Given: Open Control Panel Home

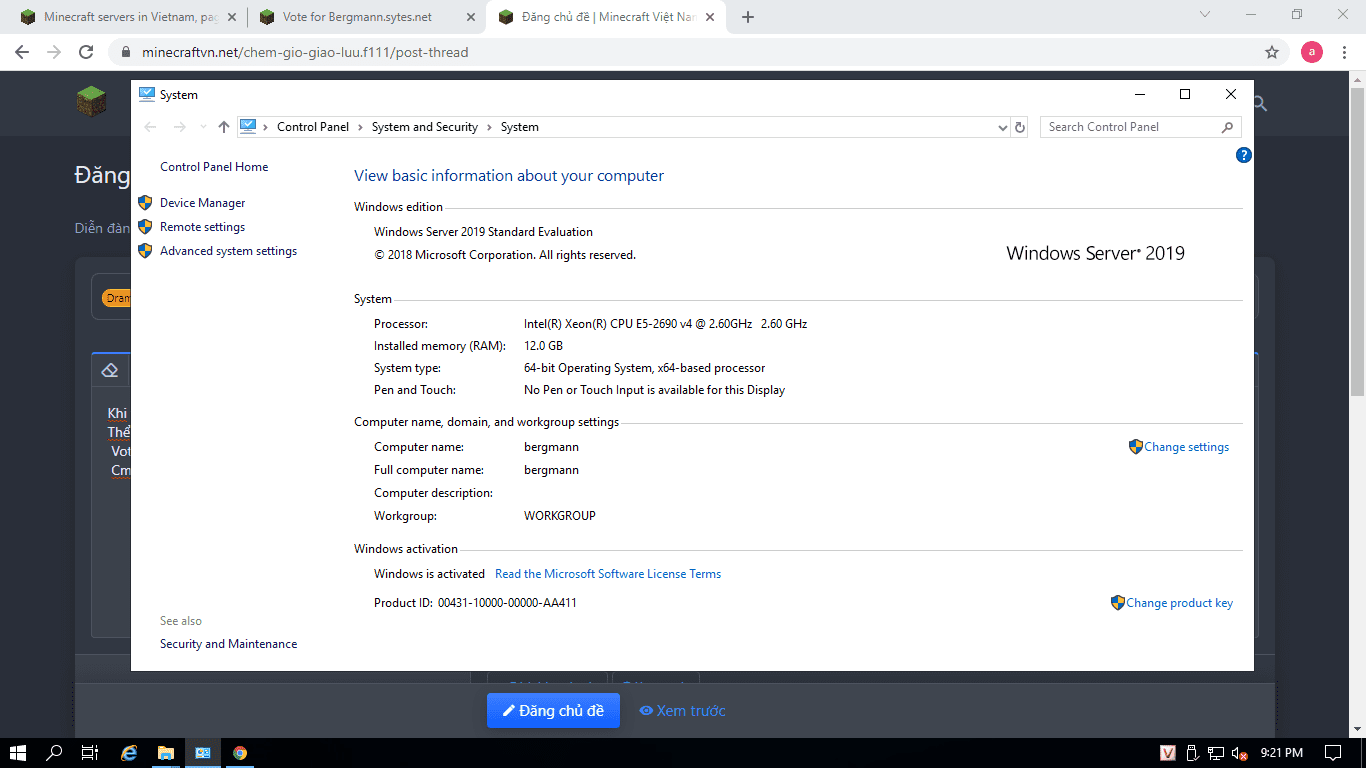Looking at the screenshot, I should pos(214,167).
